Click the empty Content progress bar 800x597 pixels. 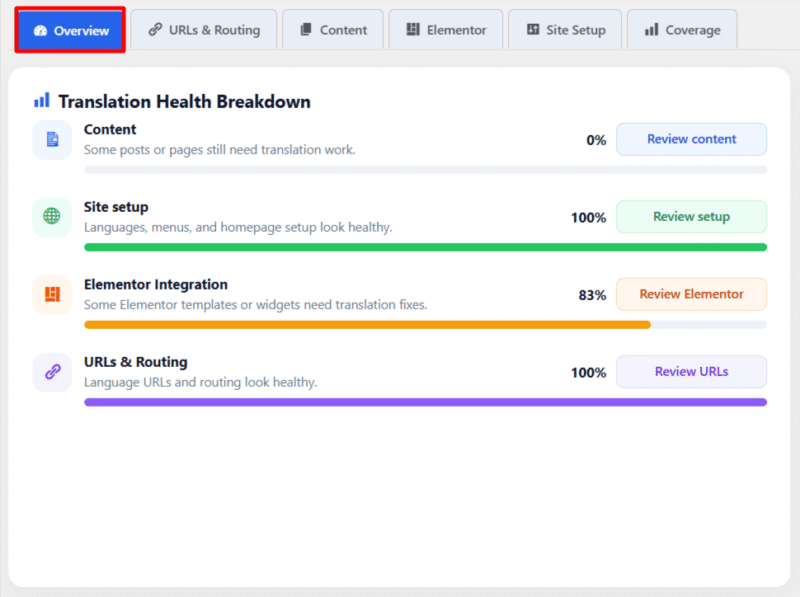tap(426, 170)
